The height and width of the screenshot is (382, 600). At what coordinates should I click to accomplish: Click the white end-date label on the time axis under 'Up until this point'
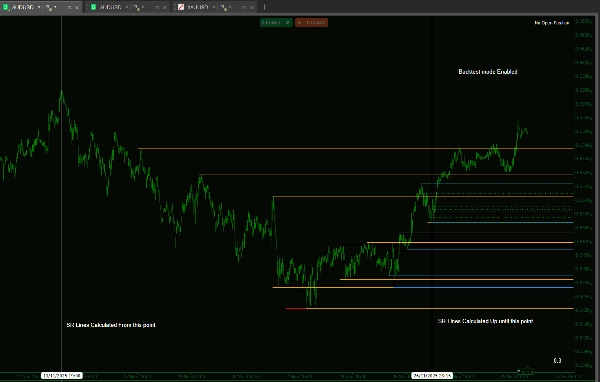tap(432, 375)
